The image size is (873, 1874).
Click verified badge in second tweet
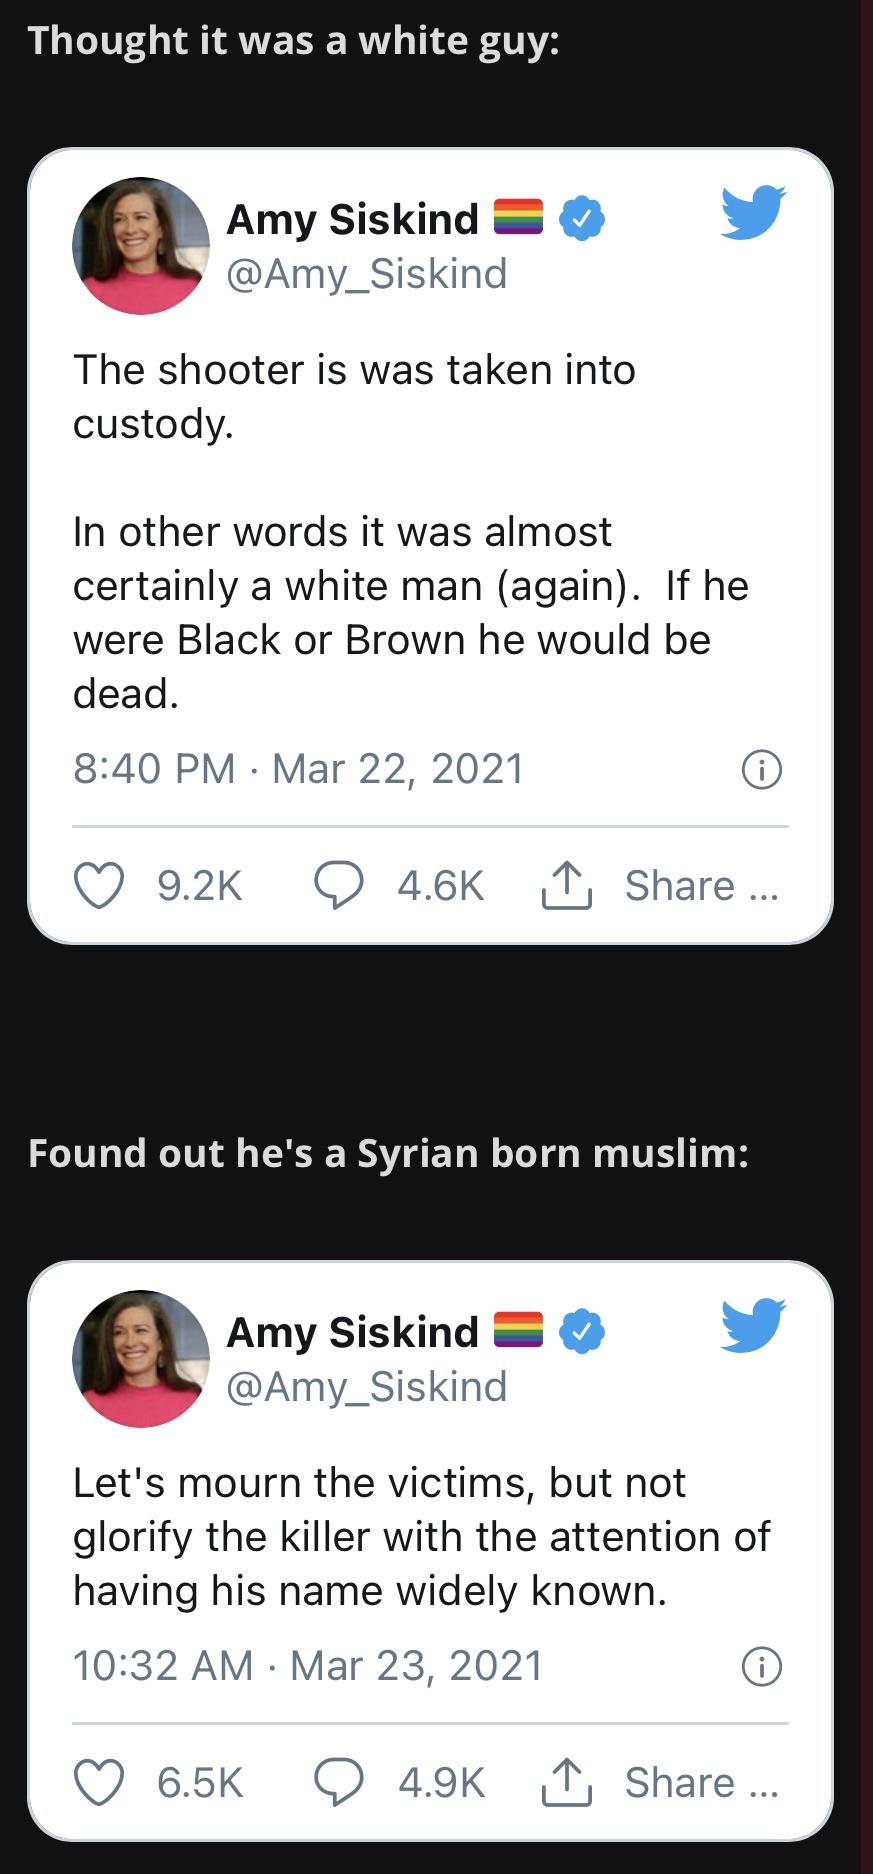(582, 1332)
